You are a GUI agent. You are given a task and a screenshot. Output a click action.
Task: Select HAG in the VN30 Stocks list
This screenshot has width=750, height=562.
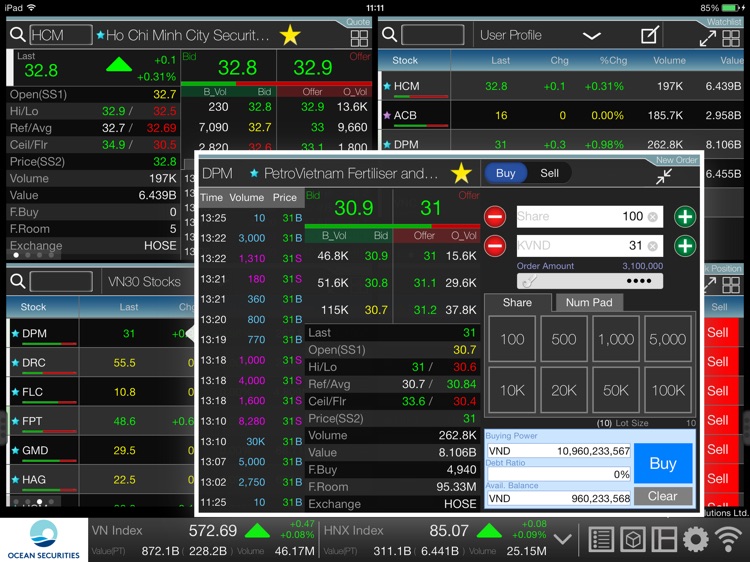[x=101, y=479]
